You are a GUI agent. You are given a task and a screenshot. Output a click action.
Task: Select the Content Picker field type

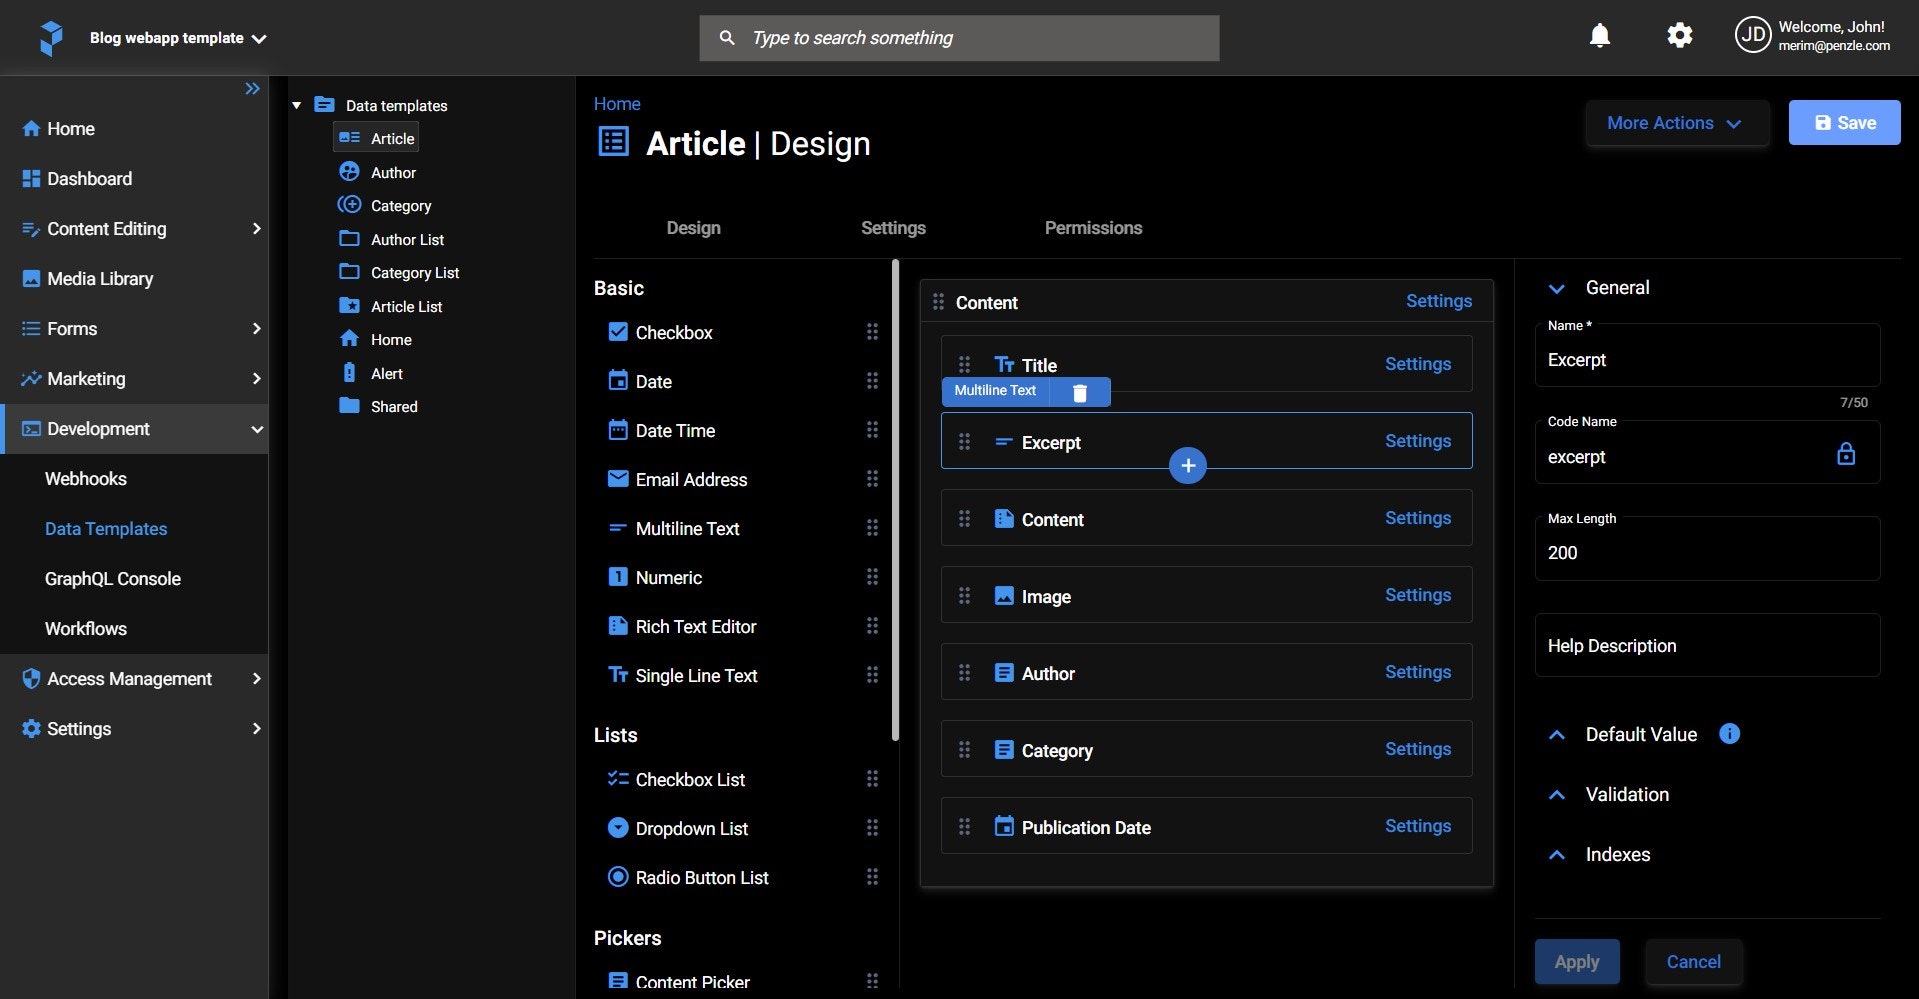pyautogui.click(x=679, y=982)
